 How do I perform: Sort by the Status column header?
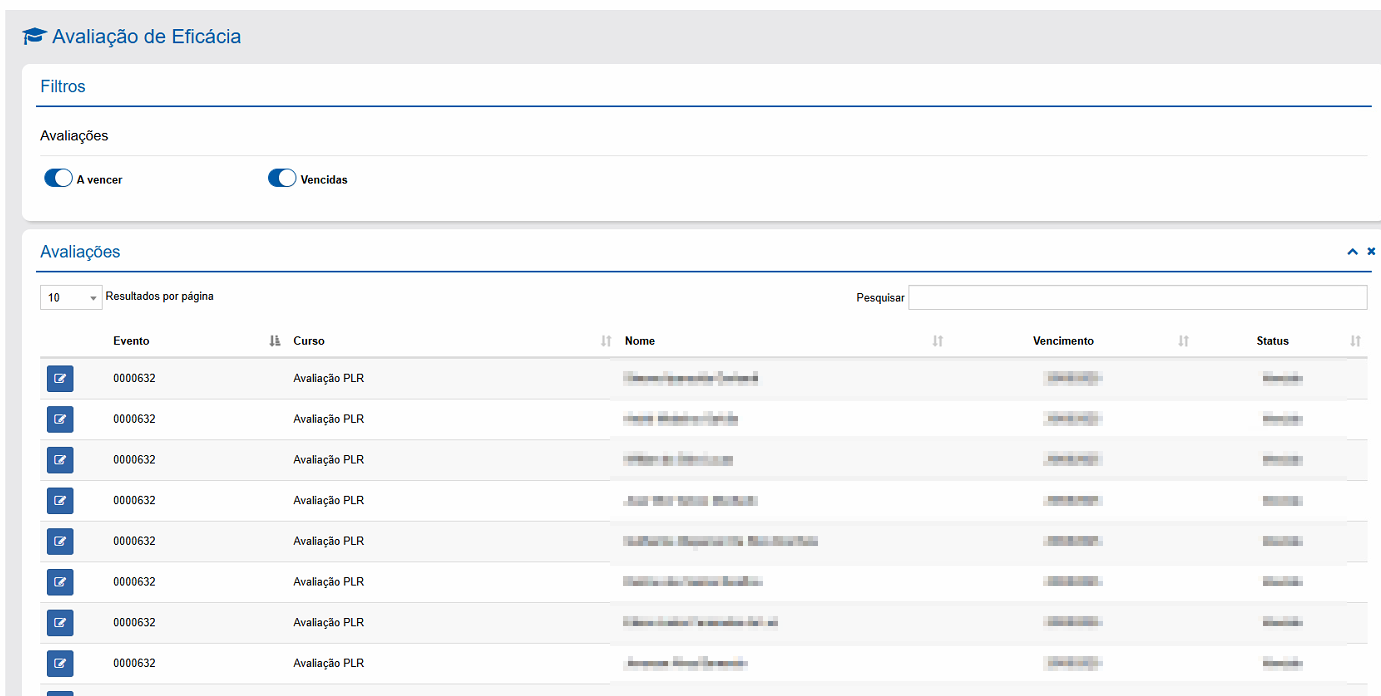tap(1272, 341)
